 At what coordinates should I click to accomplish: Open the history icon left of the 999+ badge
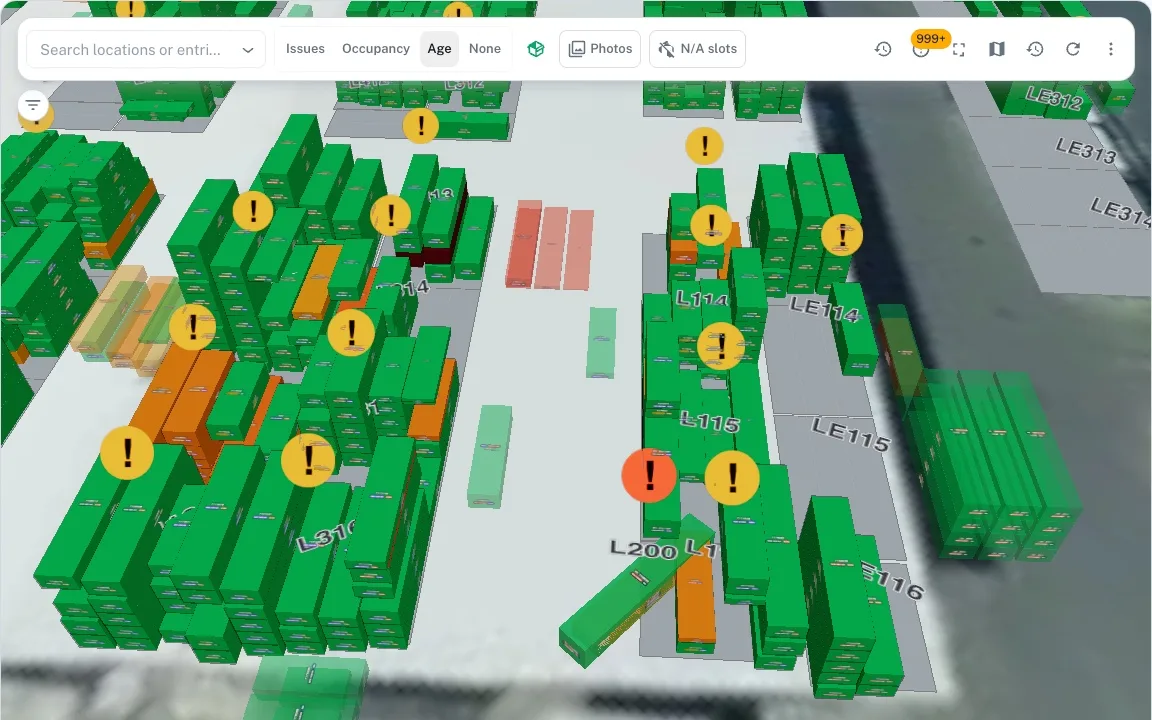tap(883, 49)
